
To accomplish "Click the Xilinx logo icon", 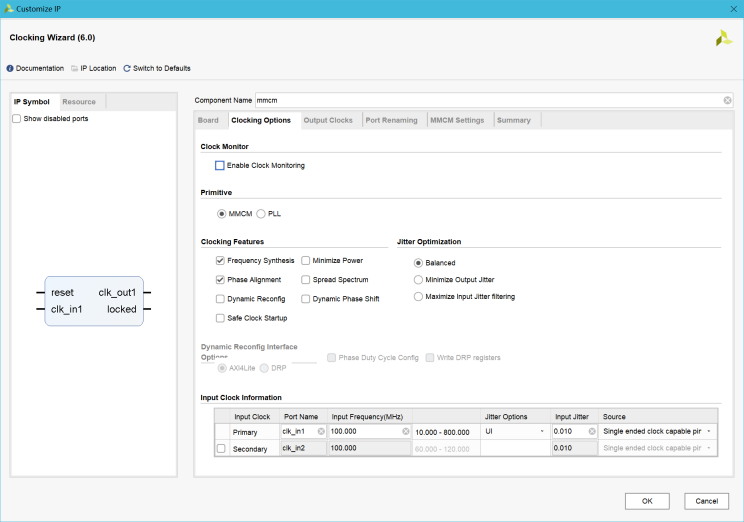I will click(x=723, y=38).
